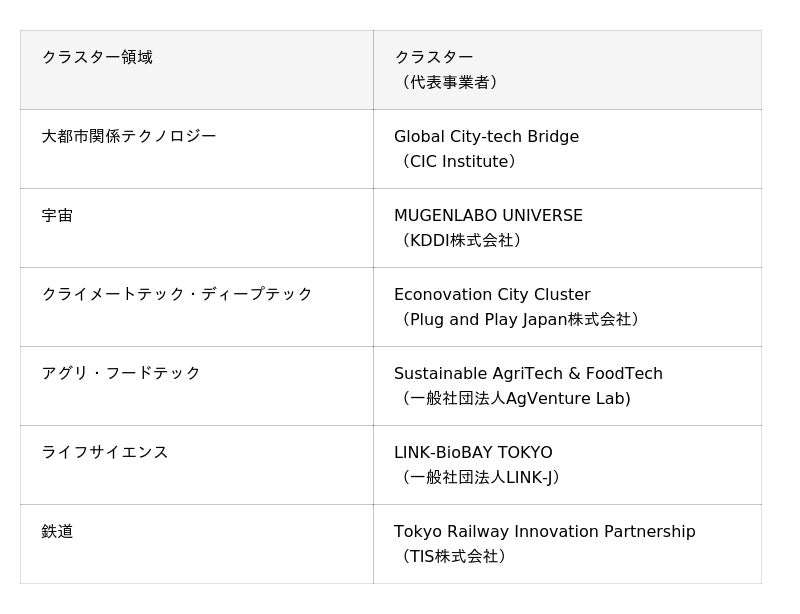The height and width of the screenshot is (614, 800).
Task: Click Sustainable AgriTech & FoodTech text
Action: [x=528, y=374]
